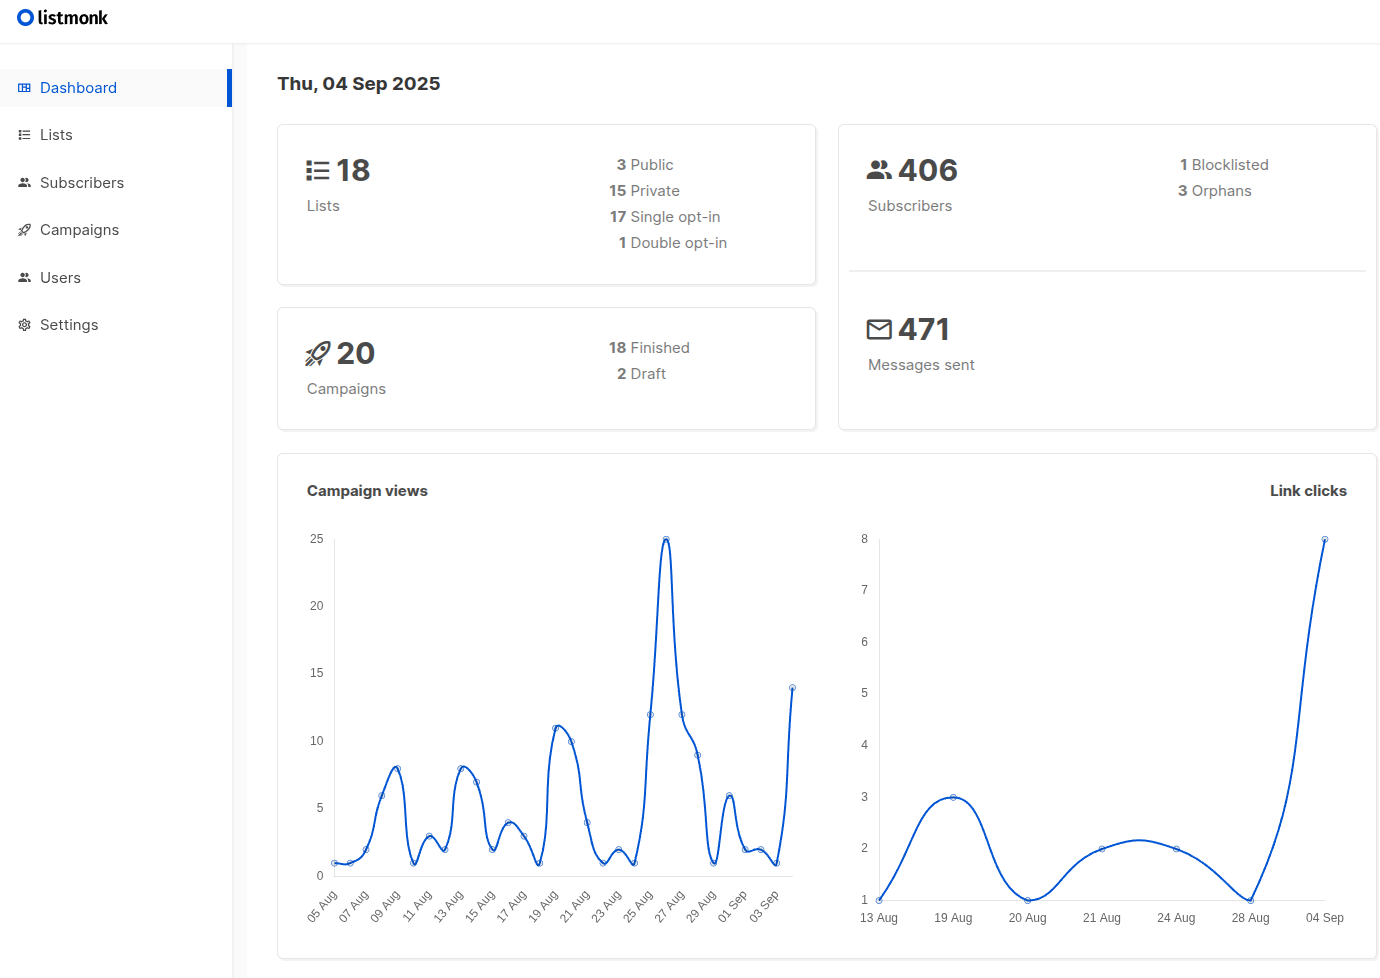Click the 04 Sep point on Link clicks chart
The height and width of the screenshot is (978, 1380).
1325,540
